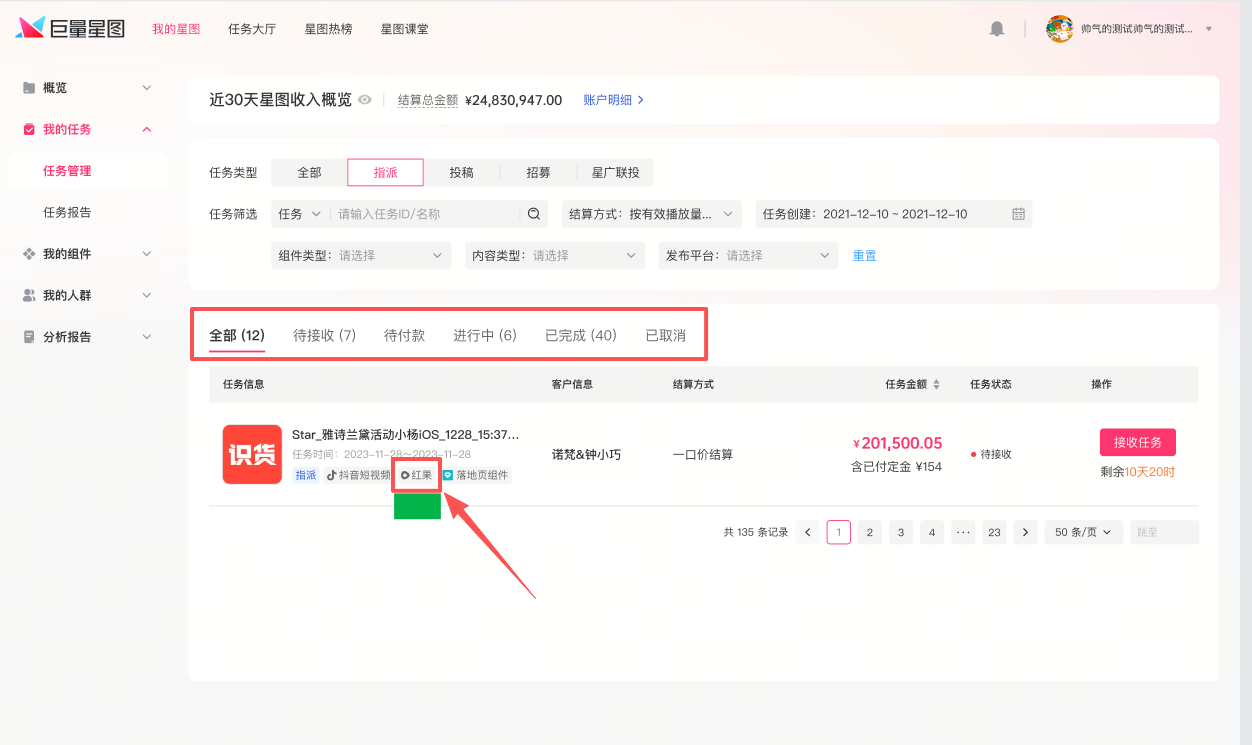Viewport: 1252px width, 745px height.
Task: Expand 我的组件 sidebar section
Action: click(87, 254)
